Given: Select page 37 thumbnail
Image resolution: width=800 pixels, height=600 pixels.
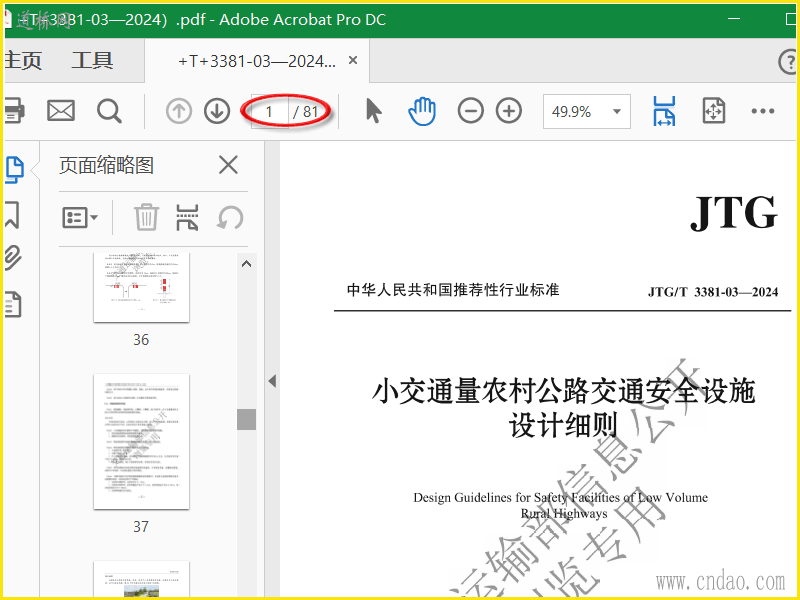Looking at the screenshot, I should pos(141,442).
